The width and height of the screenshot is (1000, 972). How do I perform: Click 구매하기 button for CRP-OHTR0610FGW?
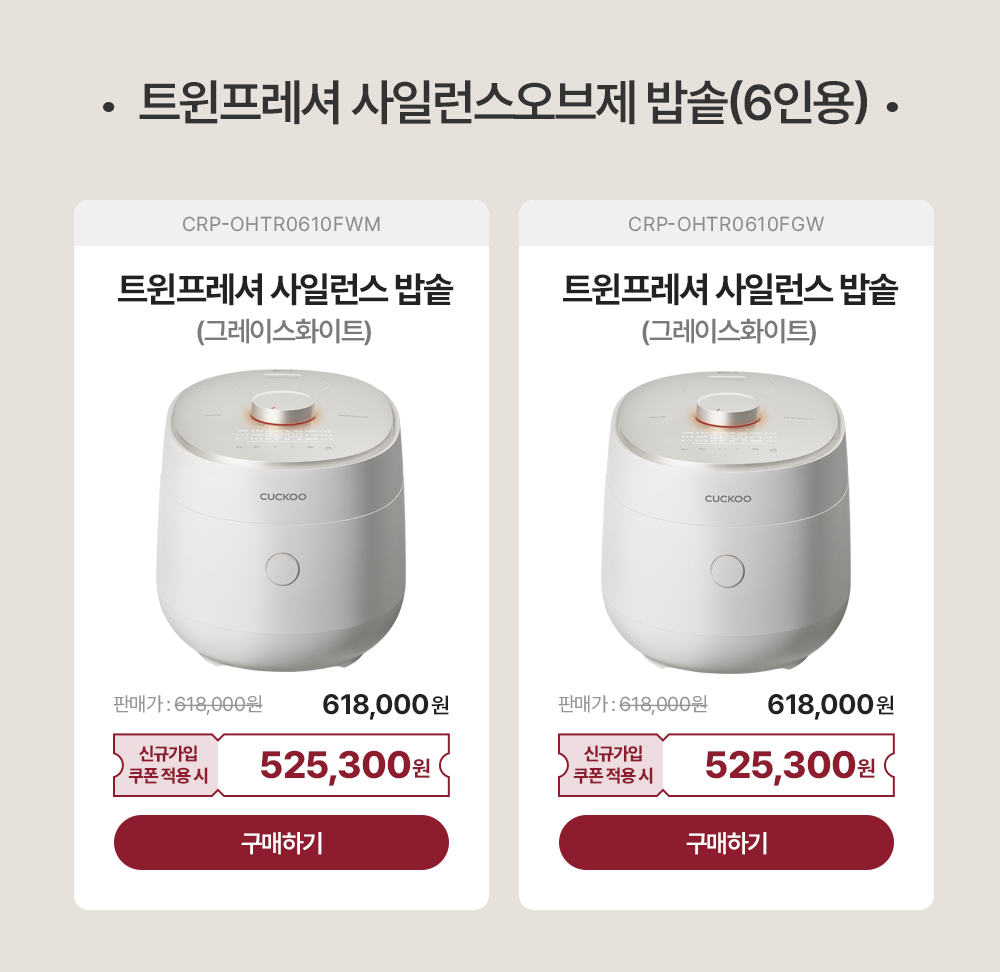pyautogui.click(x=726, y=843)
